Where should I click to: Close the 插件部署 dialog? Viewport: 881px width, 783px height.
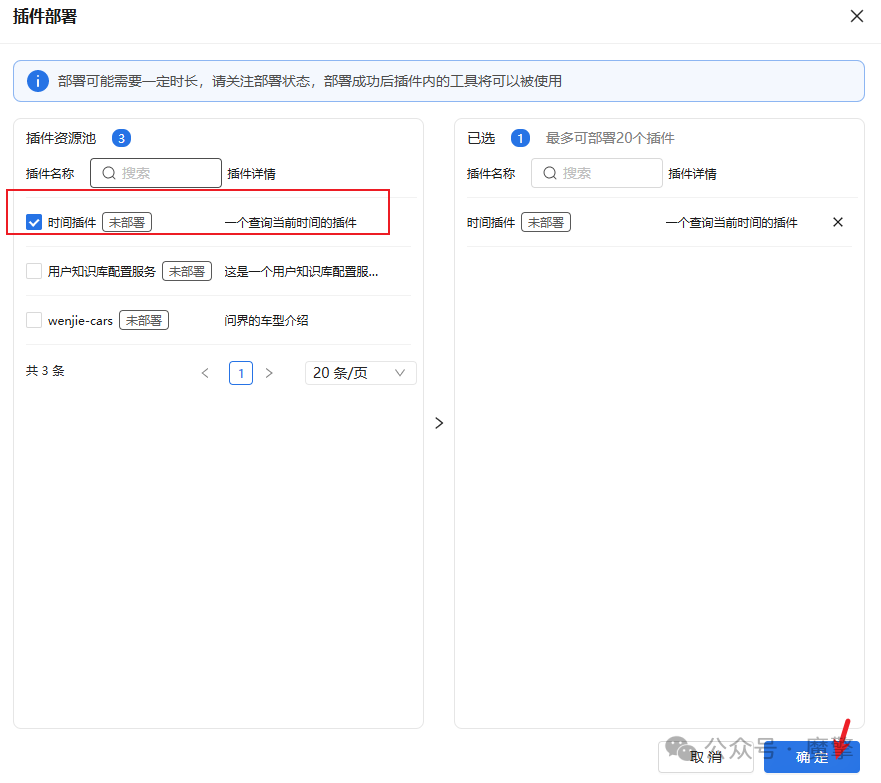coord(856,16)
